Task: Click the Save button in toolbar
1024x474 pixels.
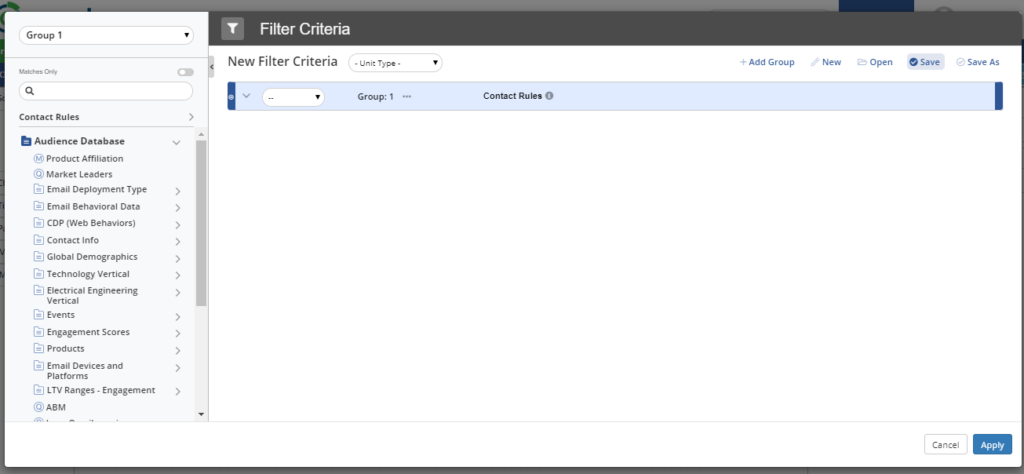Action: point(925,62)
